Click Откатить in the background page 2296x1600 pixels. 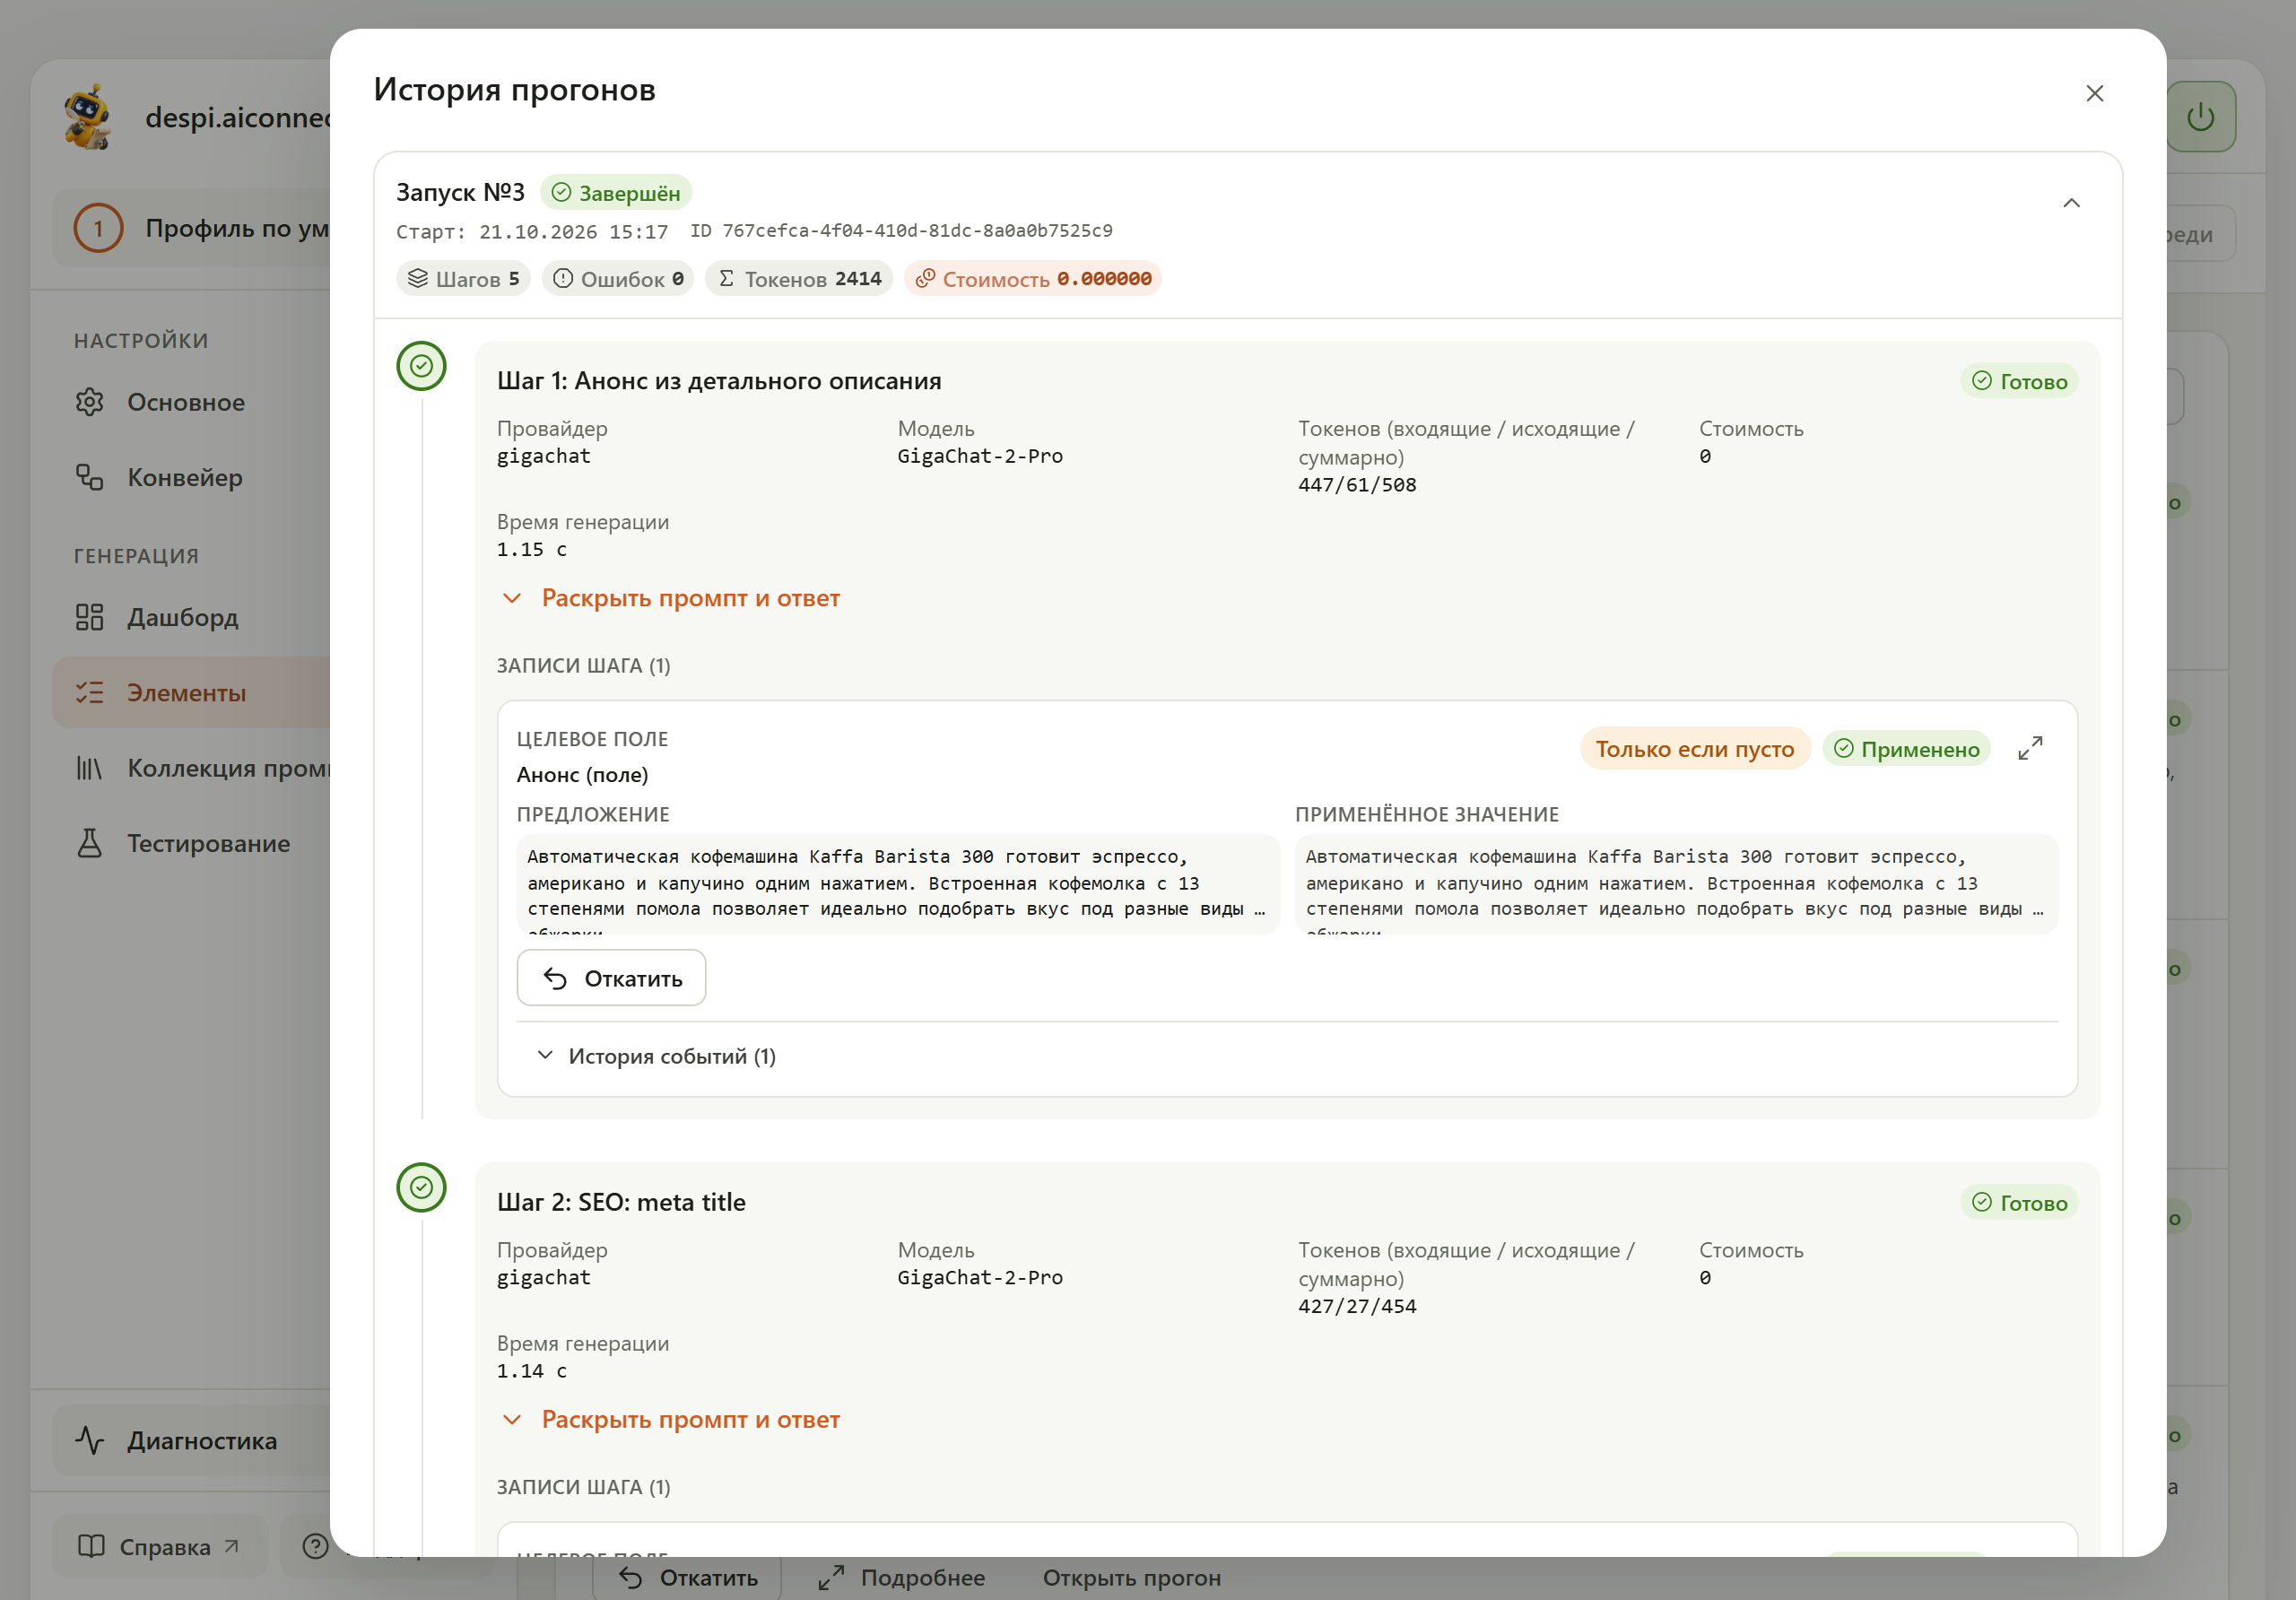(688, 1577)
